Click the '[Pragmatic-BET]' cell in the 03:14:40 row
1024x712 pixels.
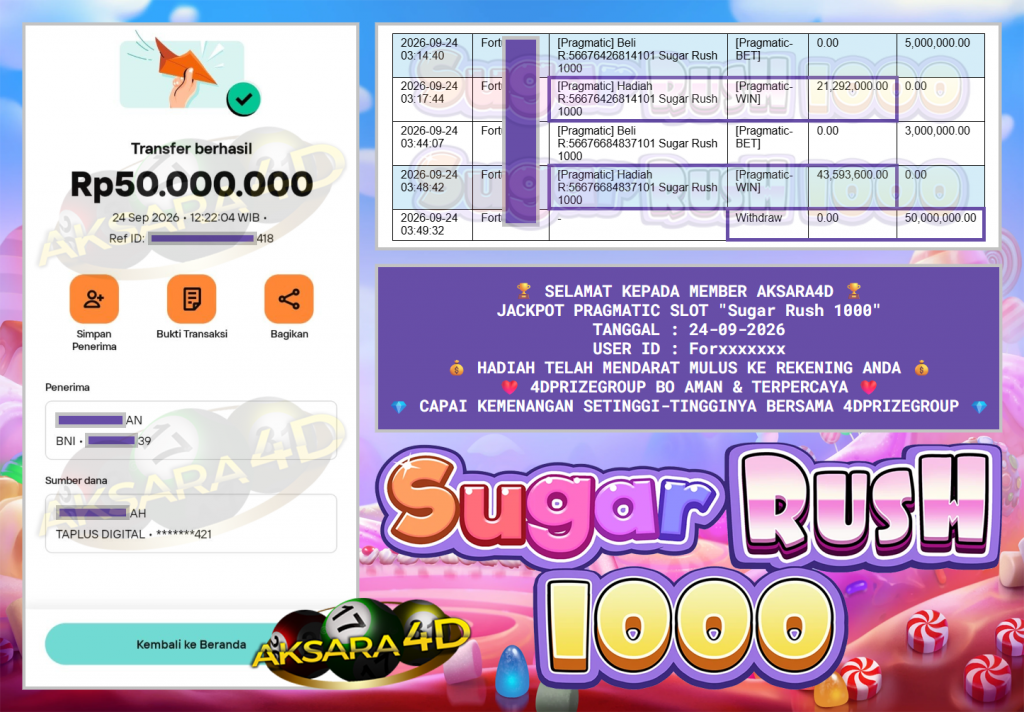click(x=767, y=56)
